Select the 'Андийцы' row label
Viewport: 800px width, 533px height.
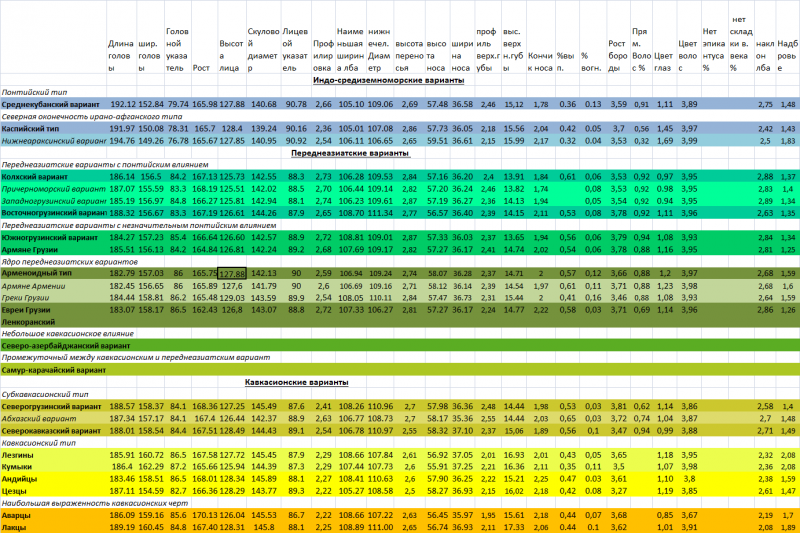[x=19, y=479]
